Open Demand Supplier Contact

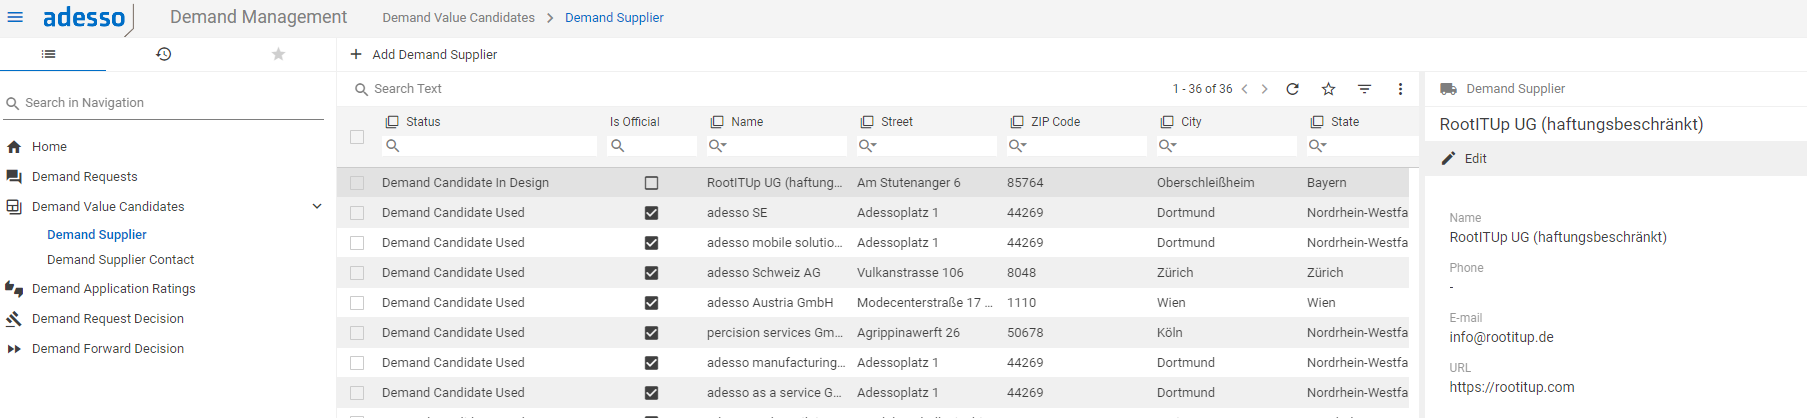121,259
